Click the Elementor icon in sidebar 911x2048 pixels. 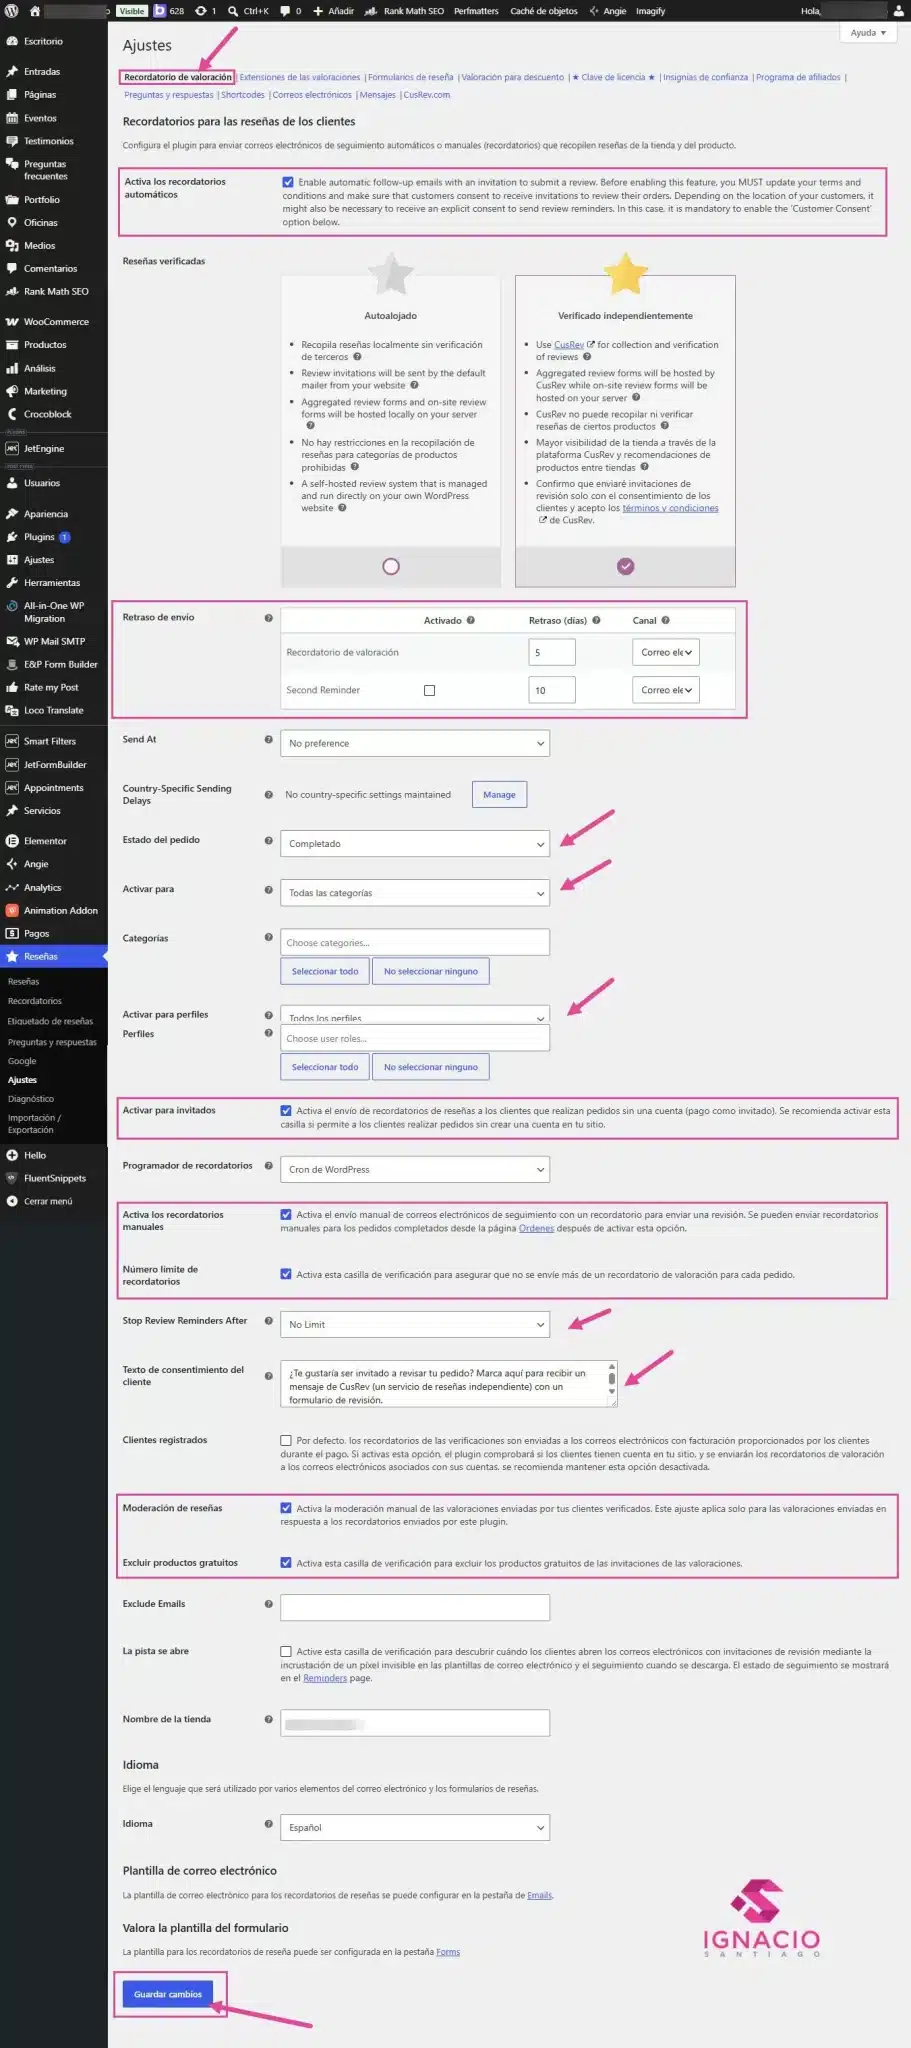tap(12, 841)
